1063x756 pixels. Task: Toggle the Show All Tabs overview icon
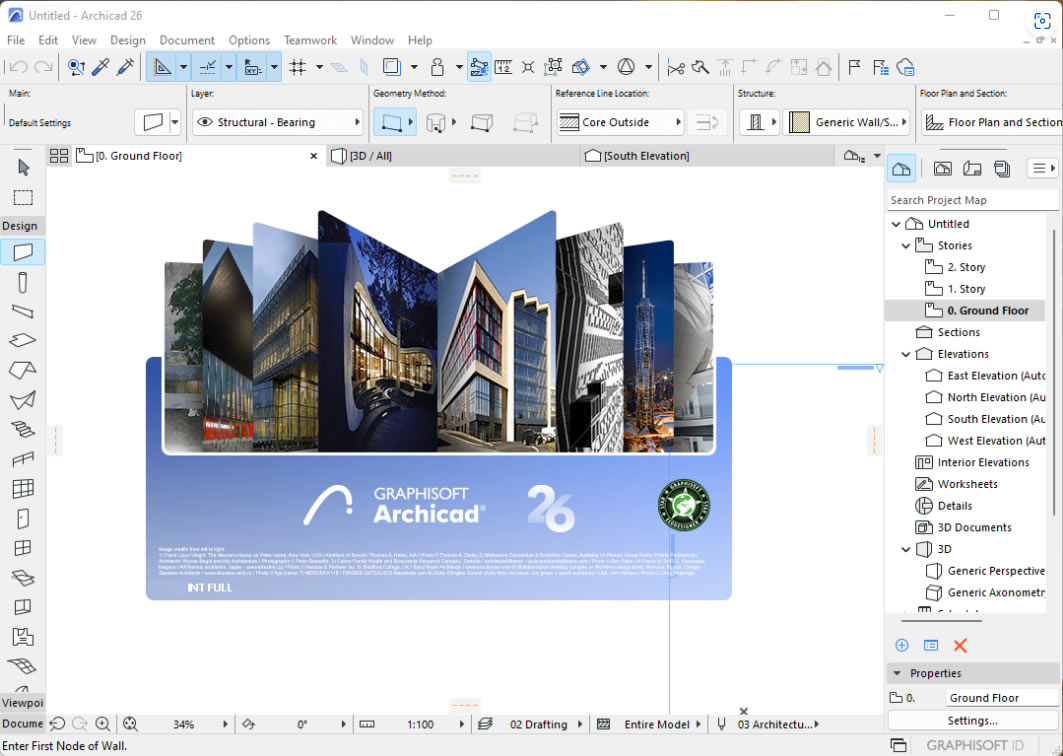(59, 156)
